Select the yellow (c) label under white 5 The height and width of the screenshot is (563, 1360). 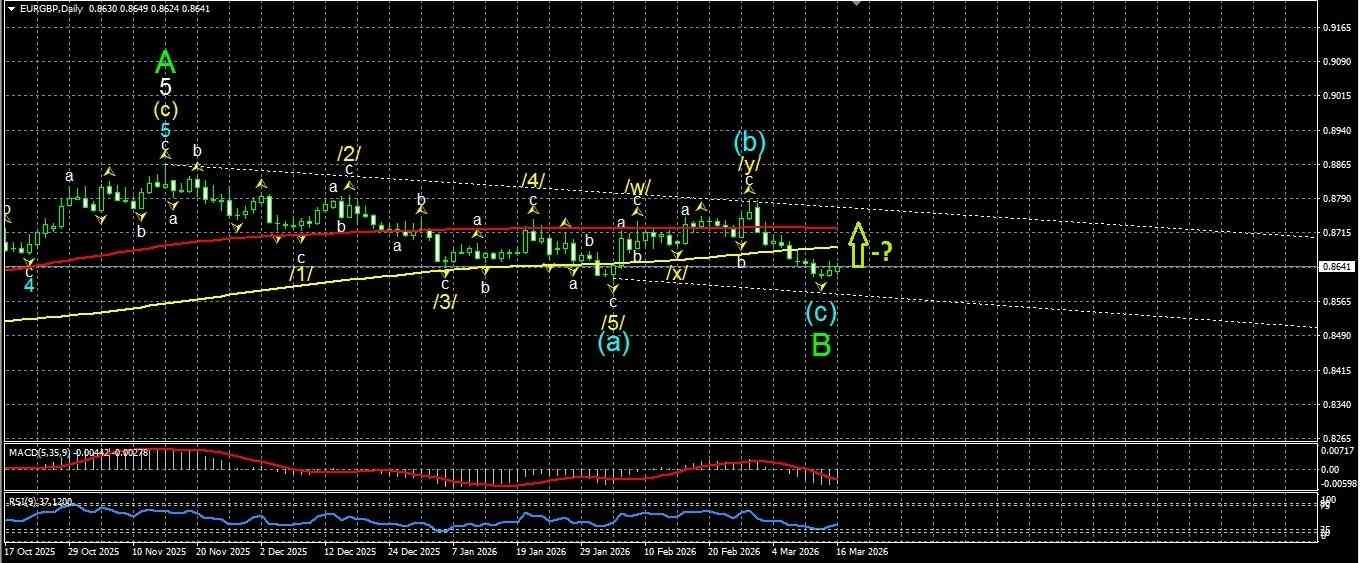pos(166,110)
